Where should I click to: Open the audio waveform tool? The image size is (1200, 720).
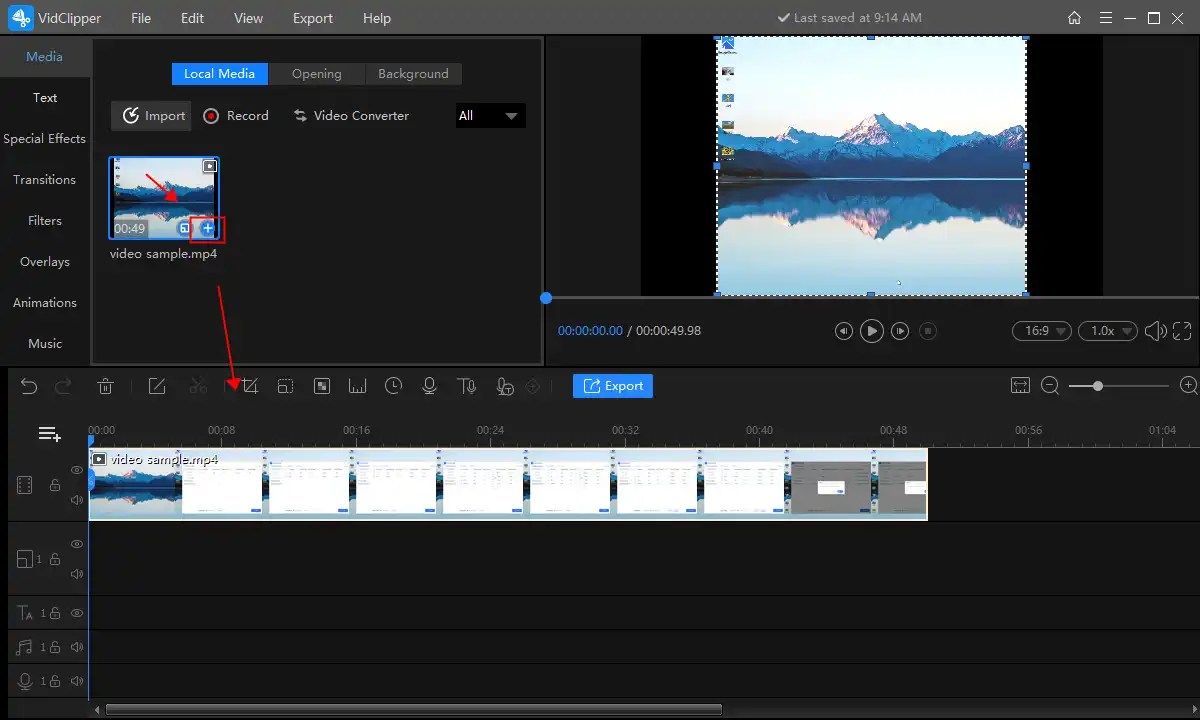(357, 386)
